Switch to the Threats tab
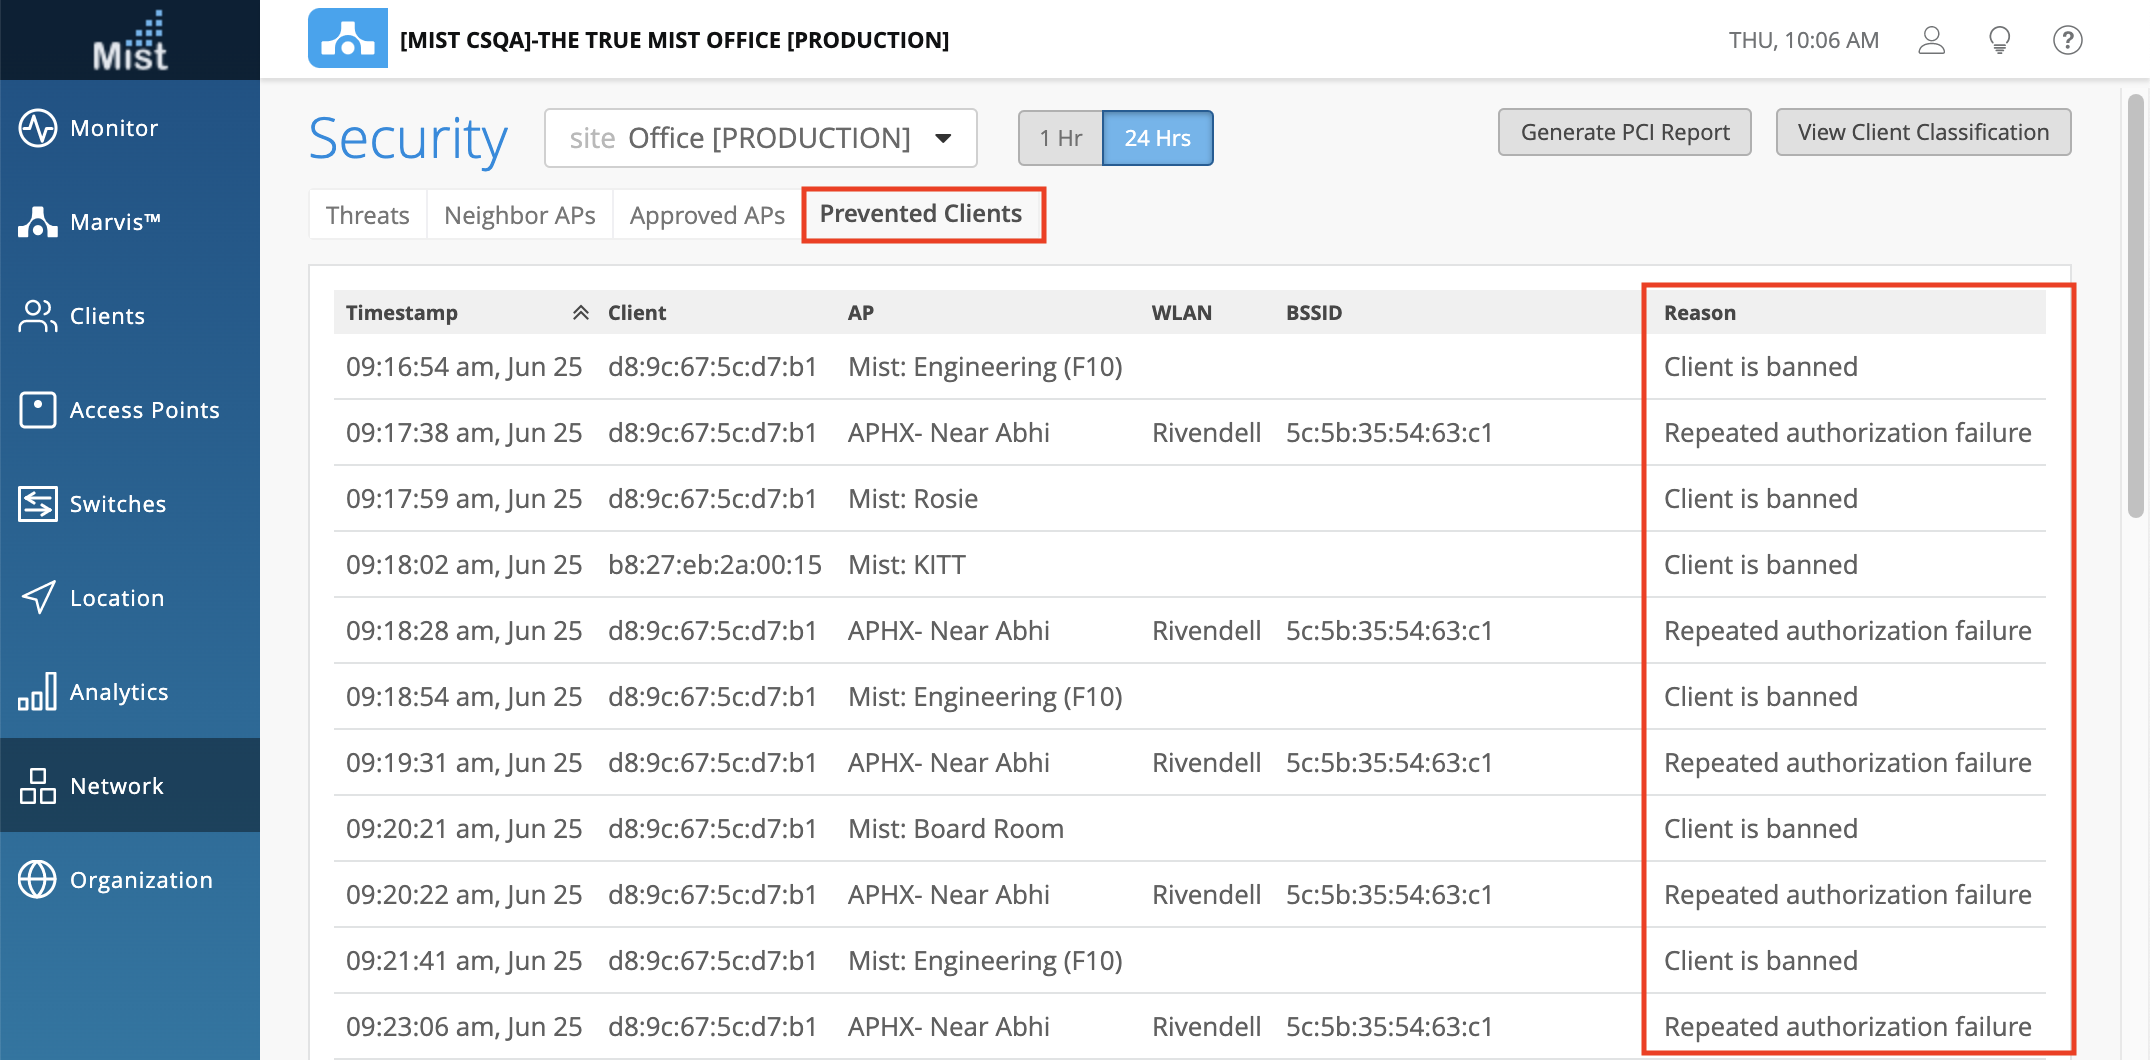The width and height of the screenshot is (2150, 1060). (367, 215)
